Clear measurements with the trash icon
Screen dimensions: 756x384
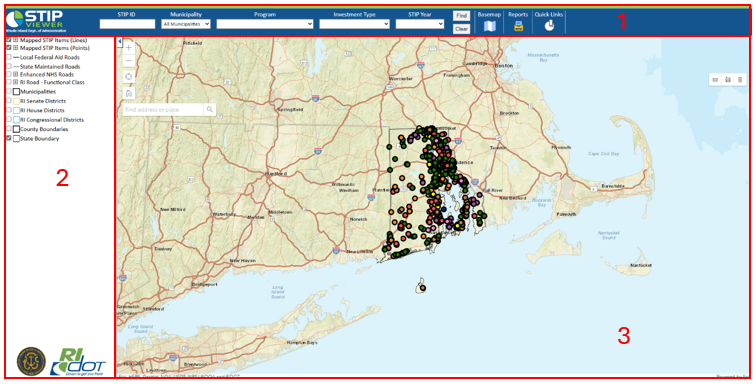(x=740, y=80)
